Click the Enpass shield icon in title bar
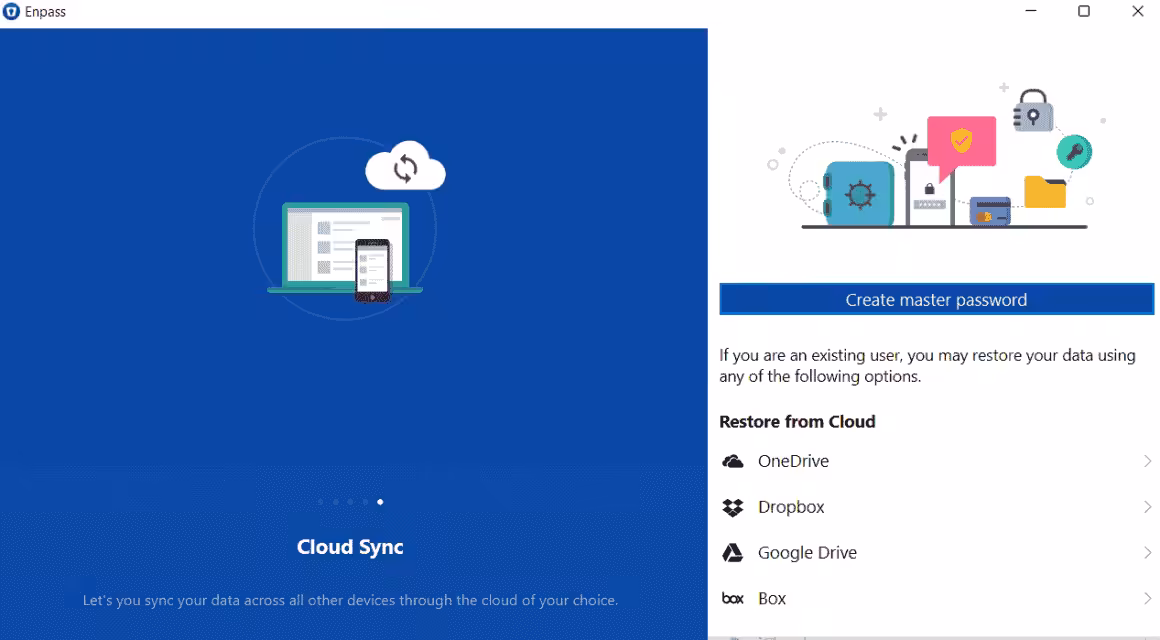 [x=12, y=12]
